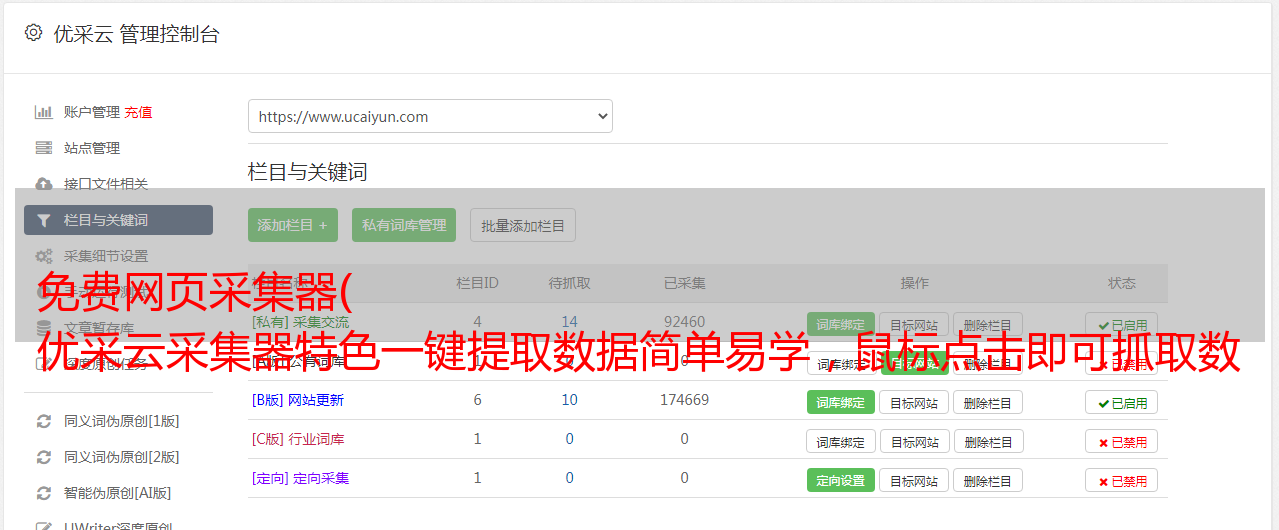Toggle the 已禁用 status for 定向采集

coord(1122,480)
